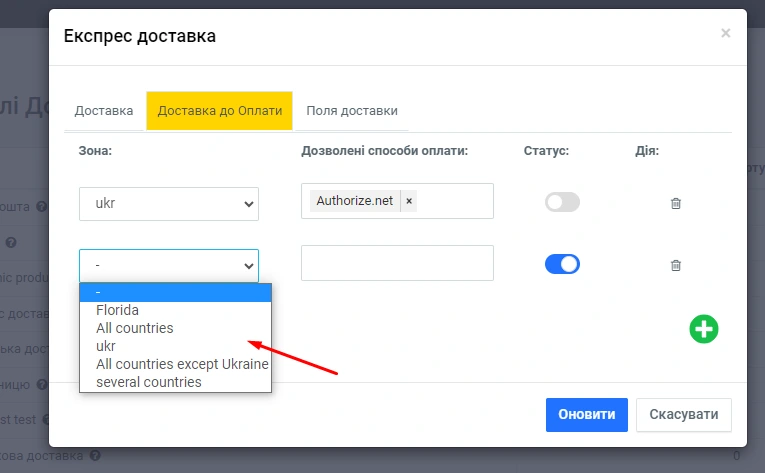
Task: Choose All countries zone option
Action: (135, 328)
